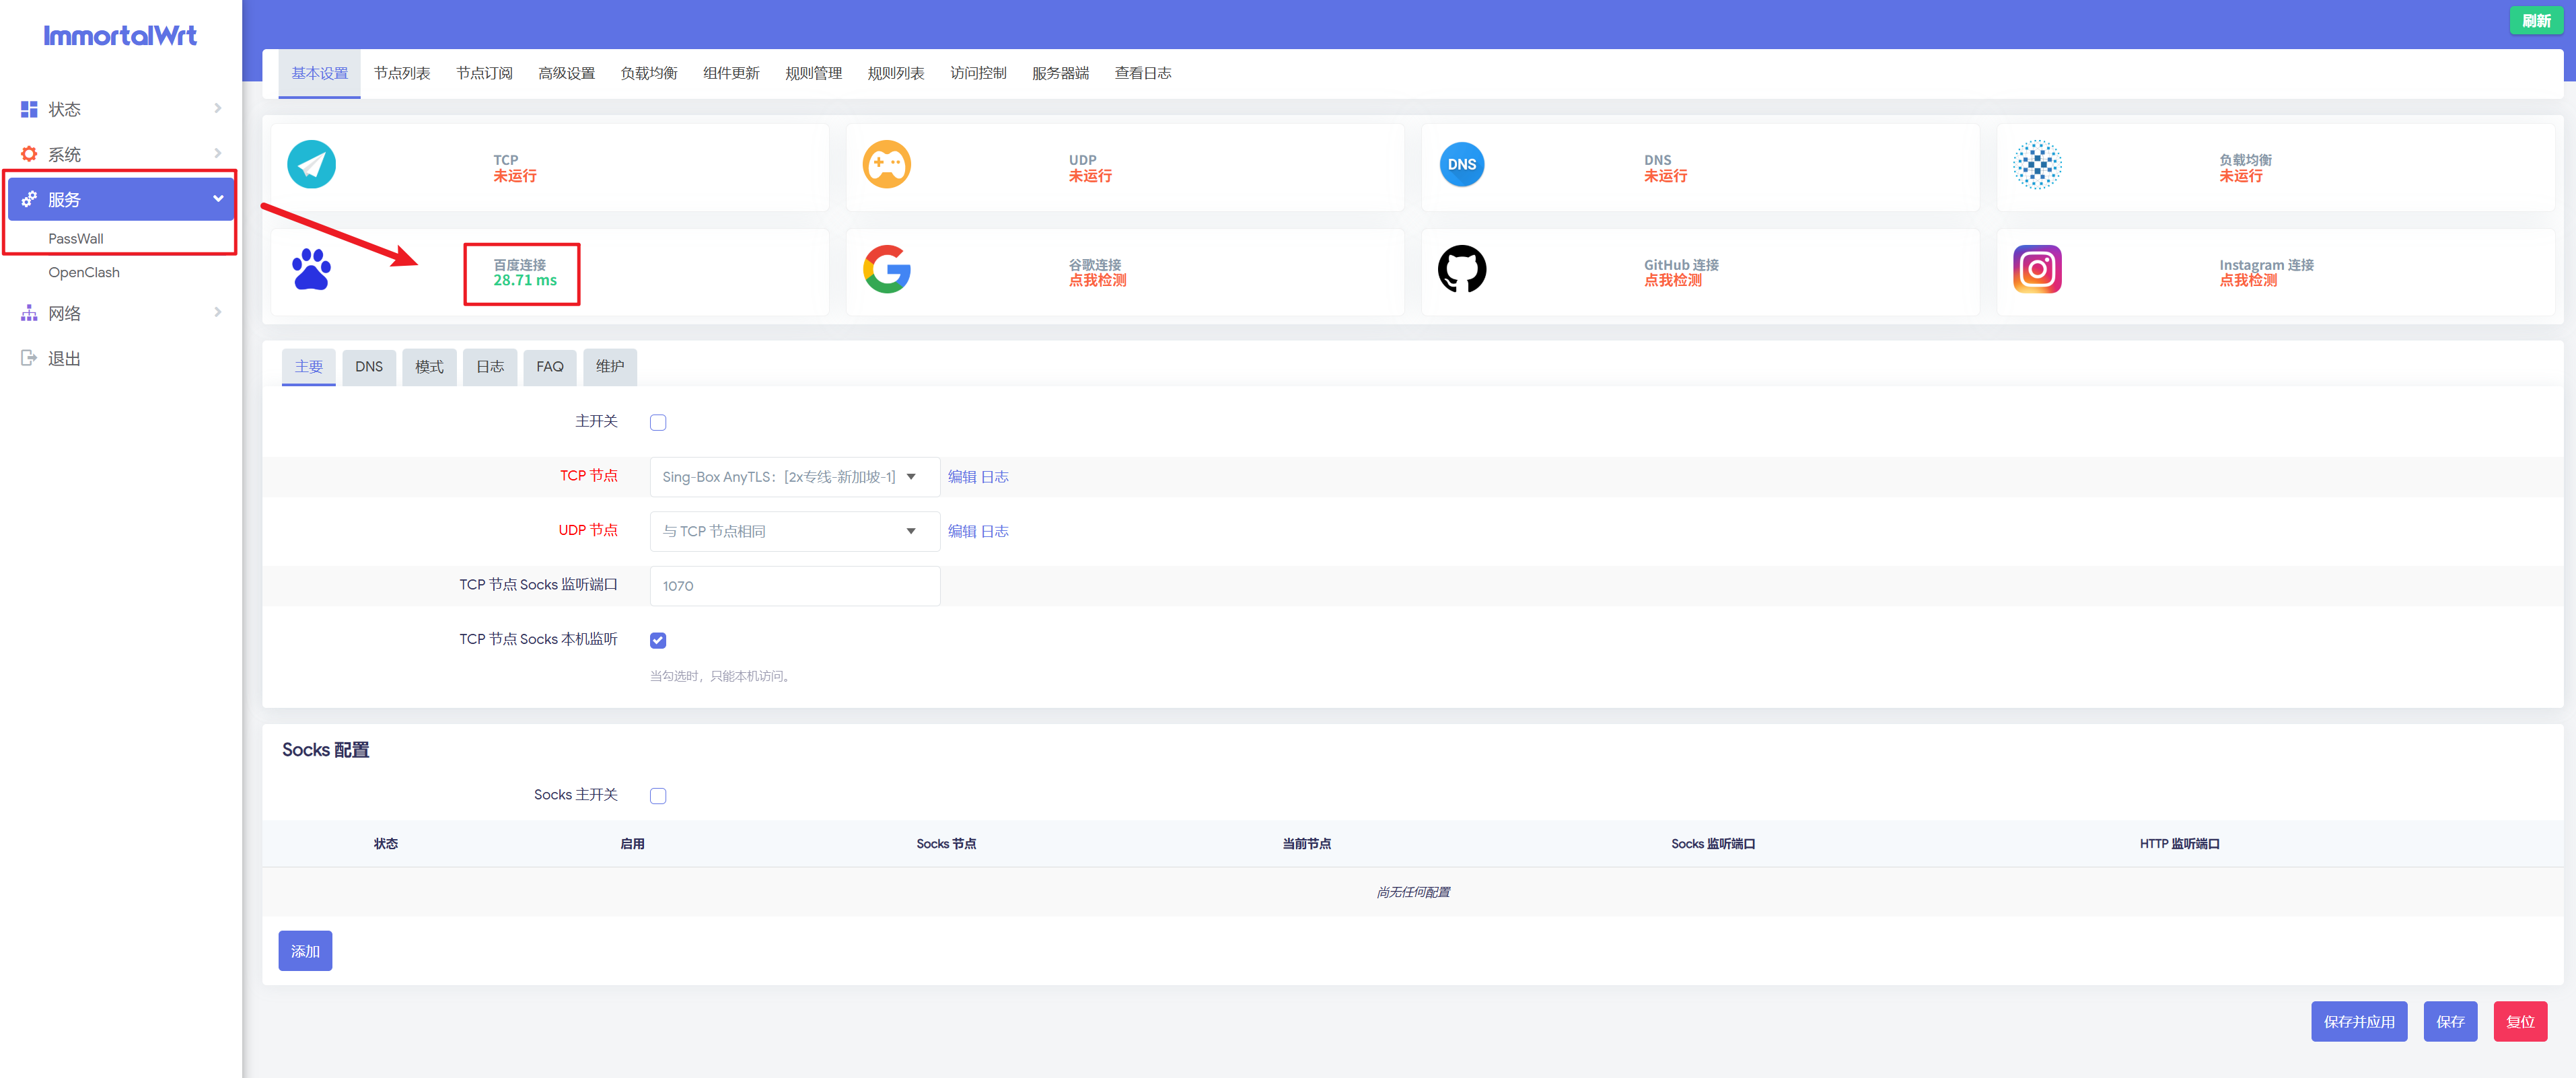
Task: Click the GitHub Octocat icon
Action: (1462, 269)
